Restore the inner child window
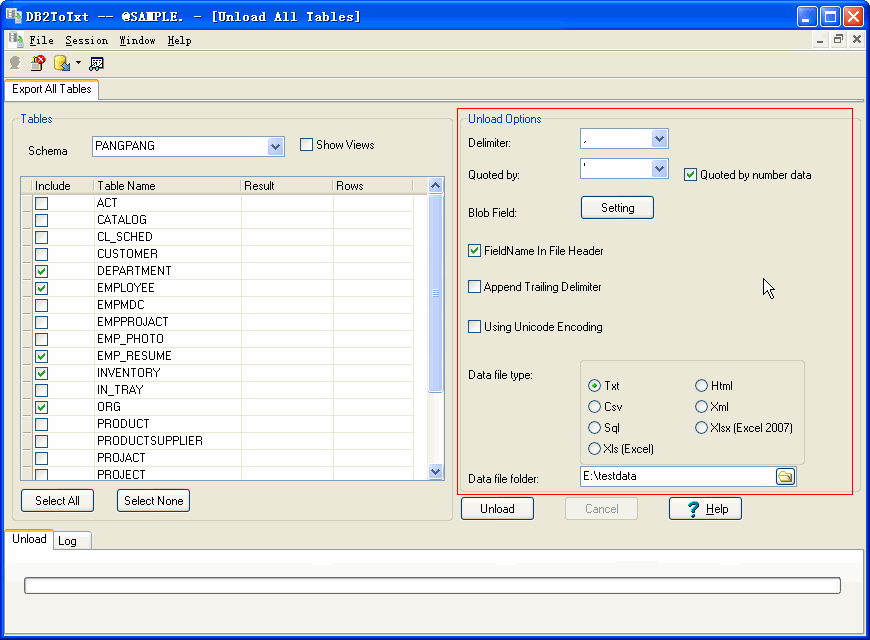Image resolution: width=870 pixels, height=640 pixels. (838, 39)
